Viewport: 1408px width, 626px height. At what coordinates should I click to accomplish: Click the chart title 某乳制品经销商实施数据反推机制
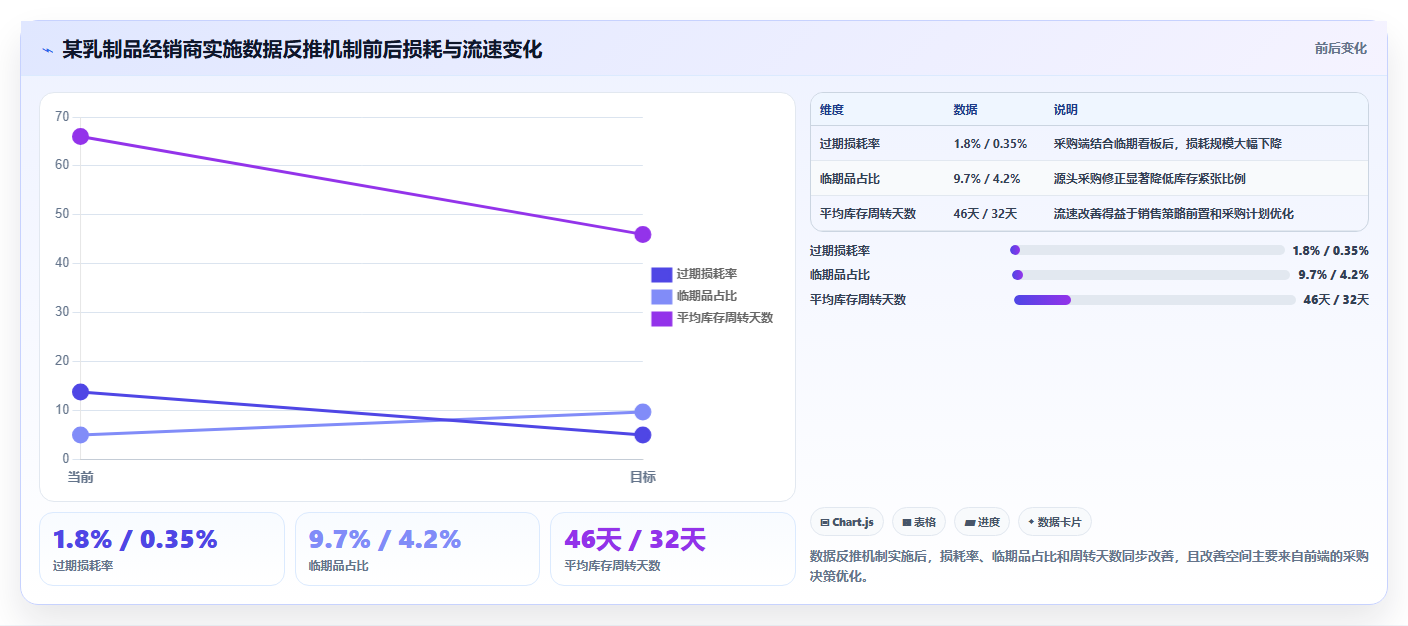(302, 49)
